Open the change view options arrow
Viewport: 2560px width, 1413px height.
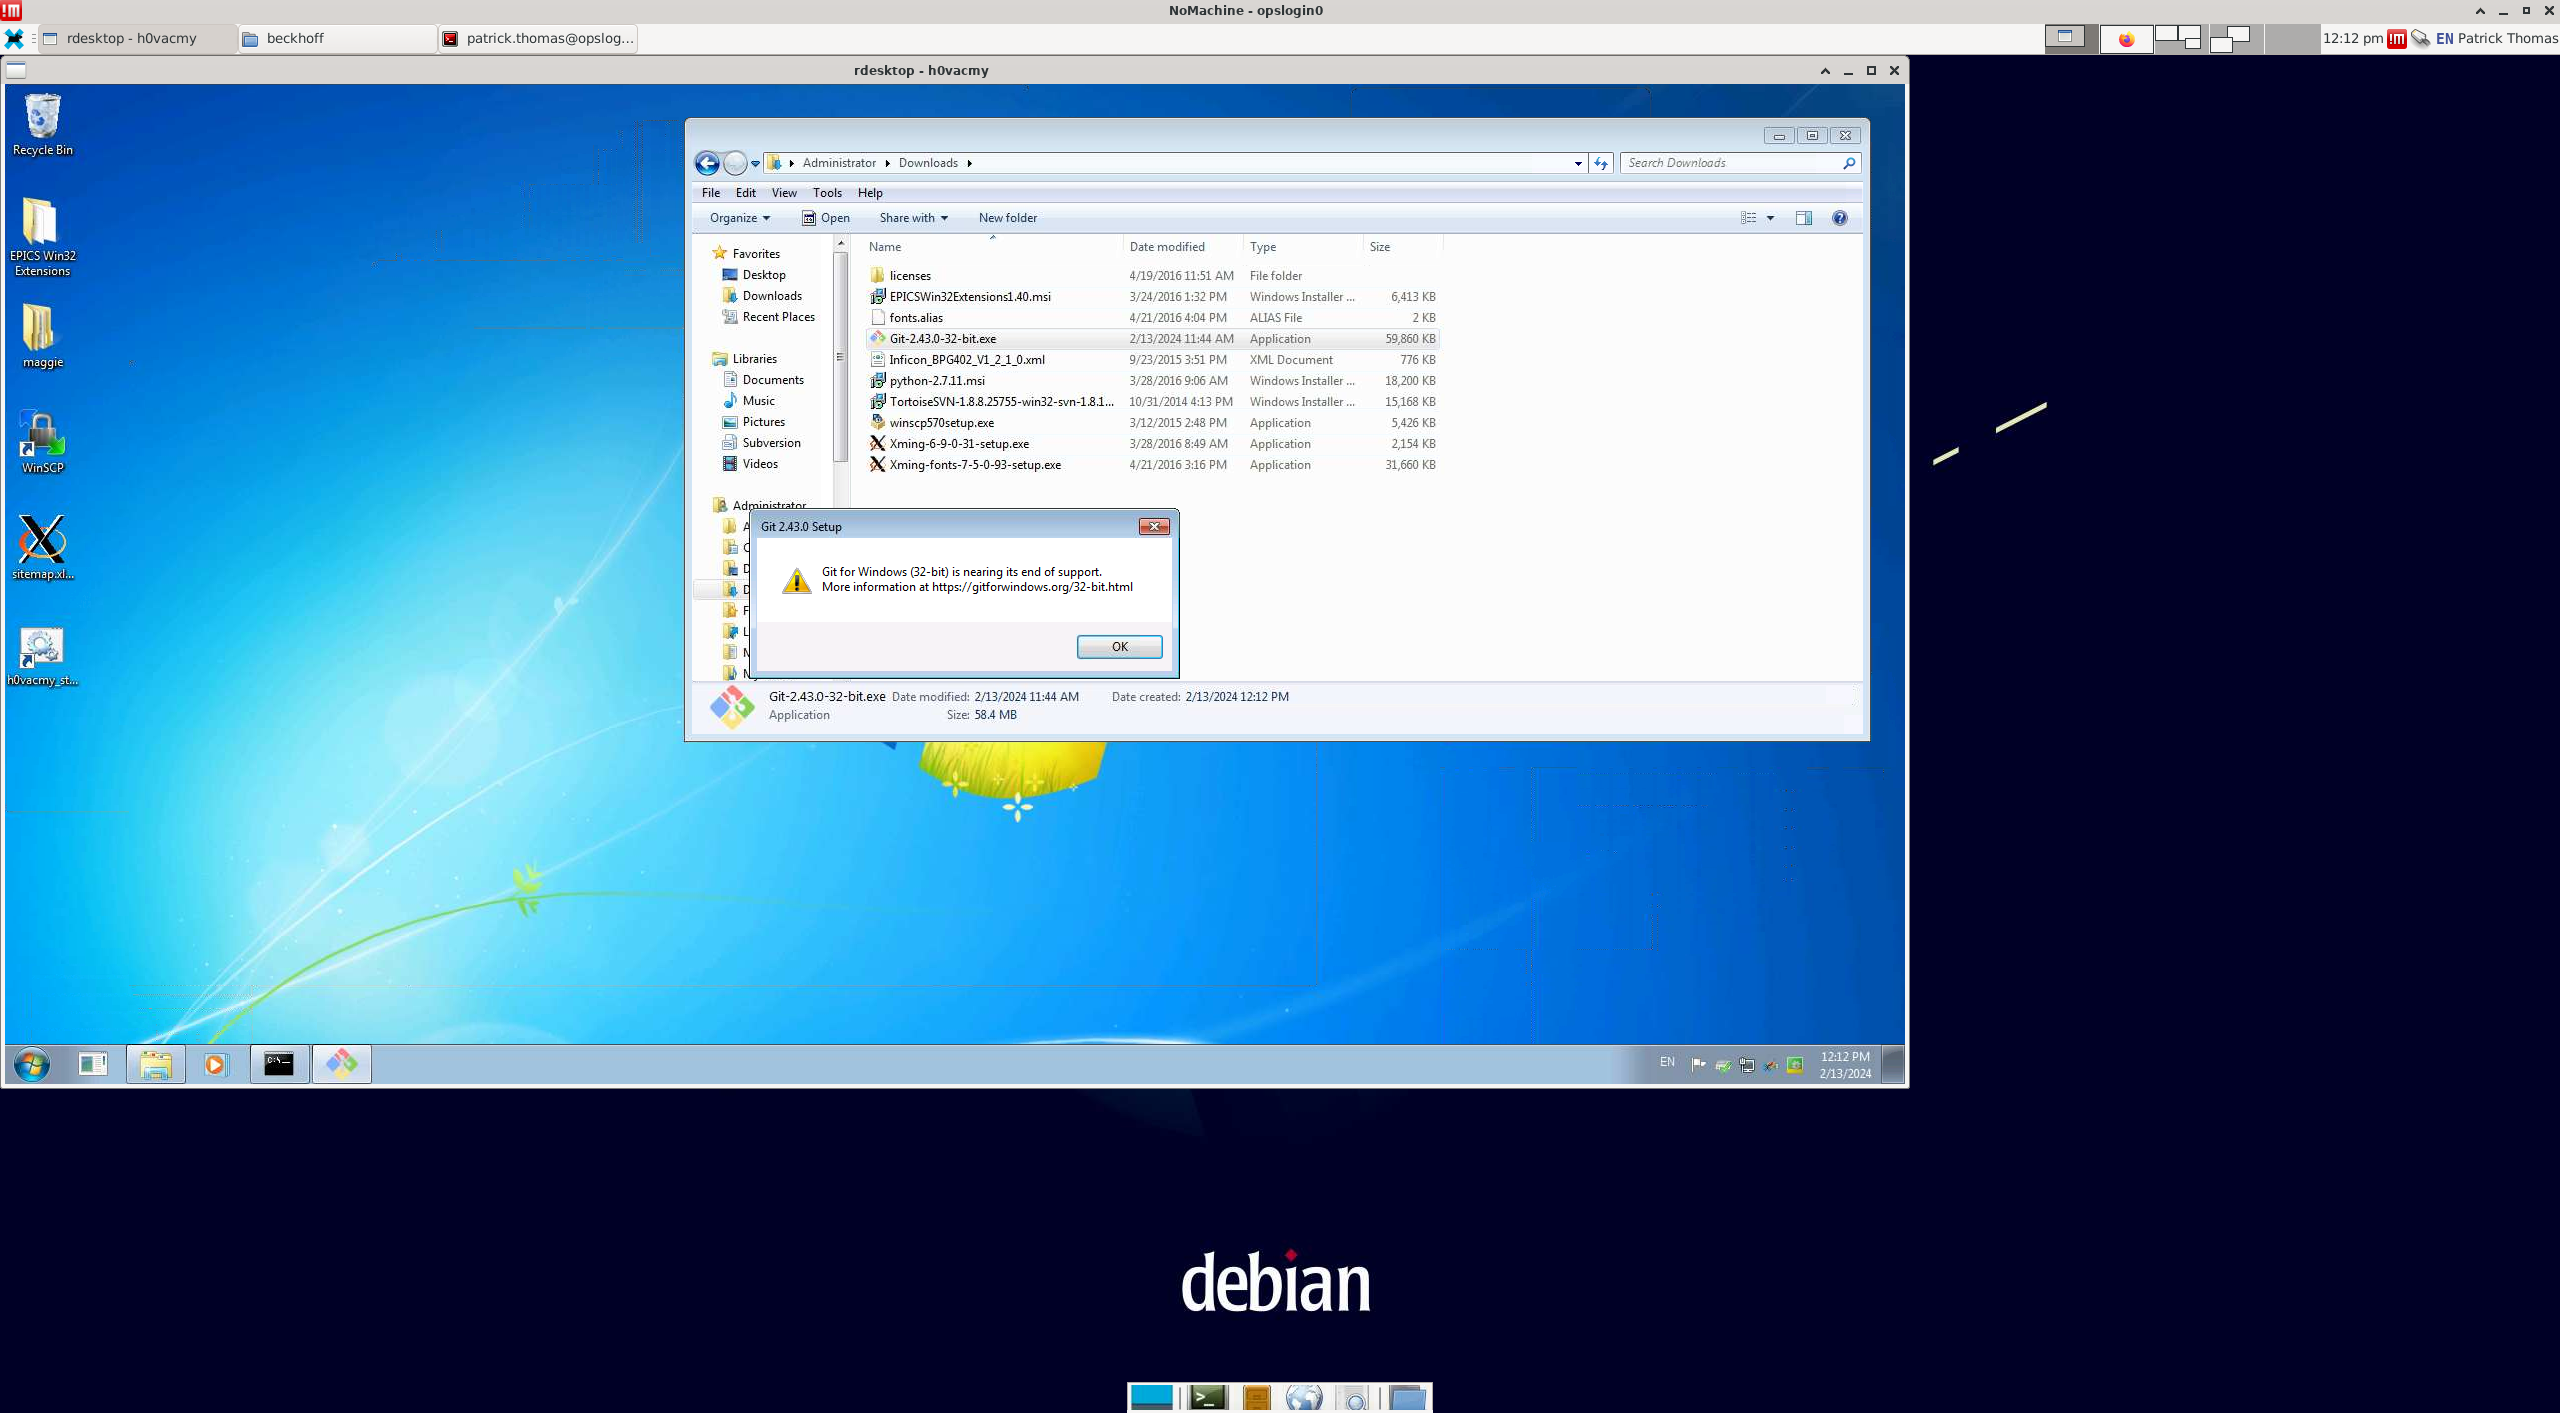click(x=1770, y=218)
